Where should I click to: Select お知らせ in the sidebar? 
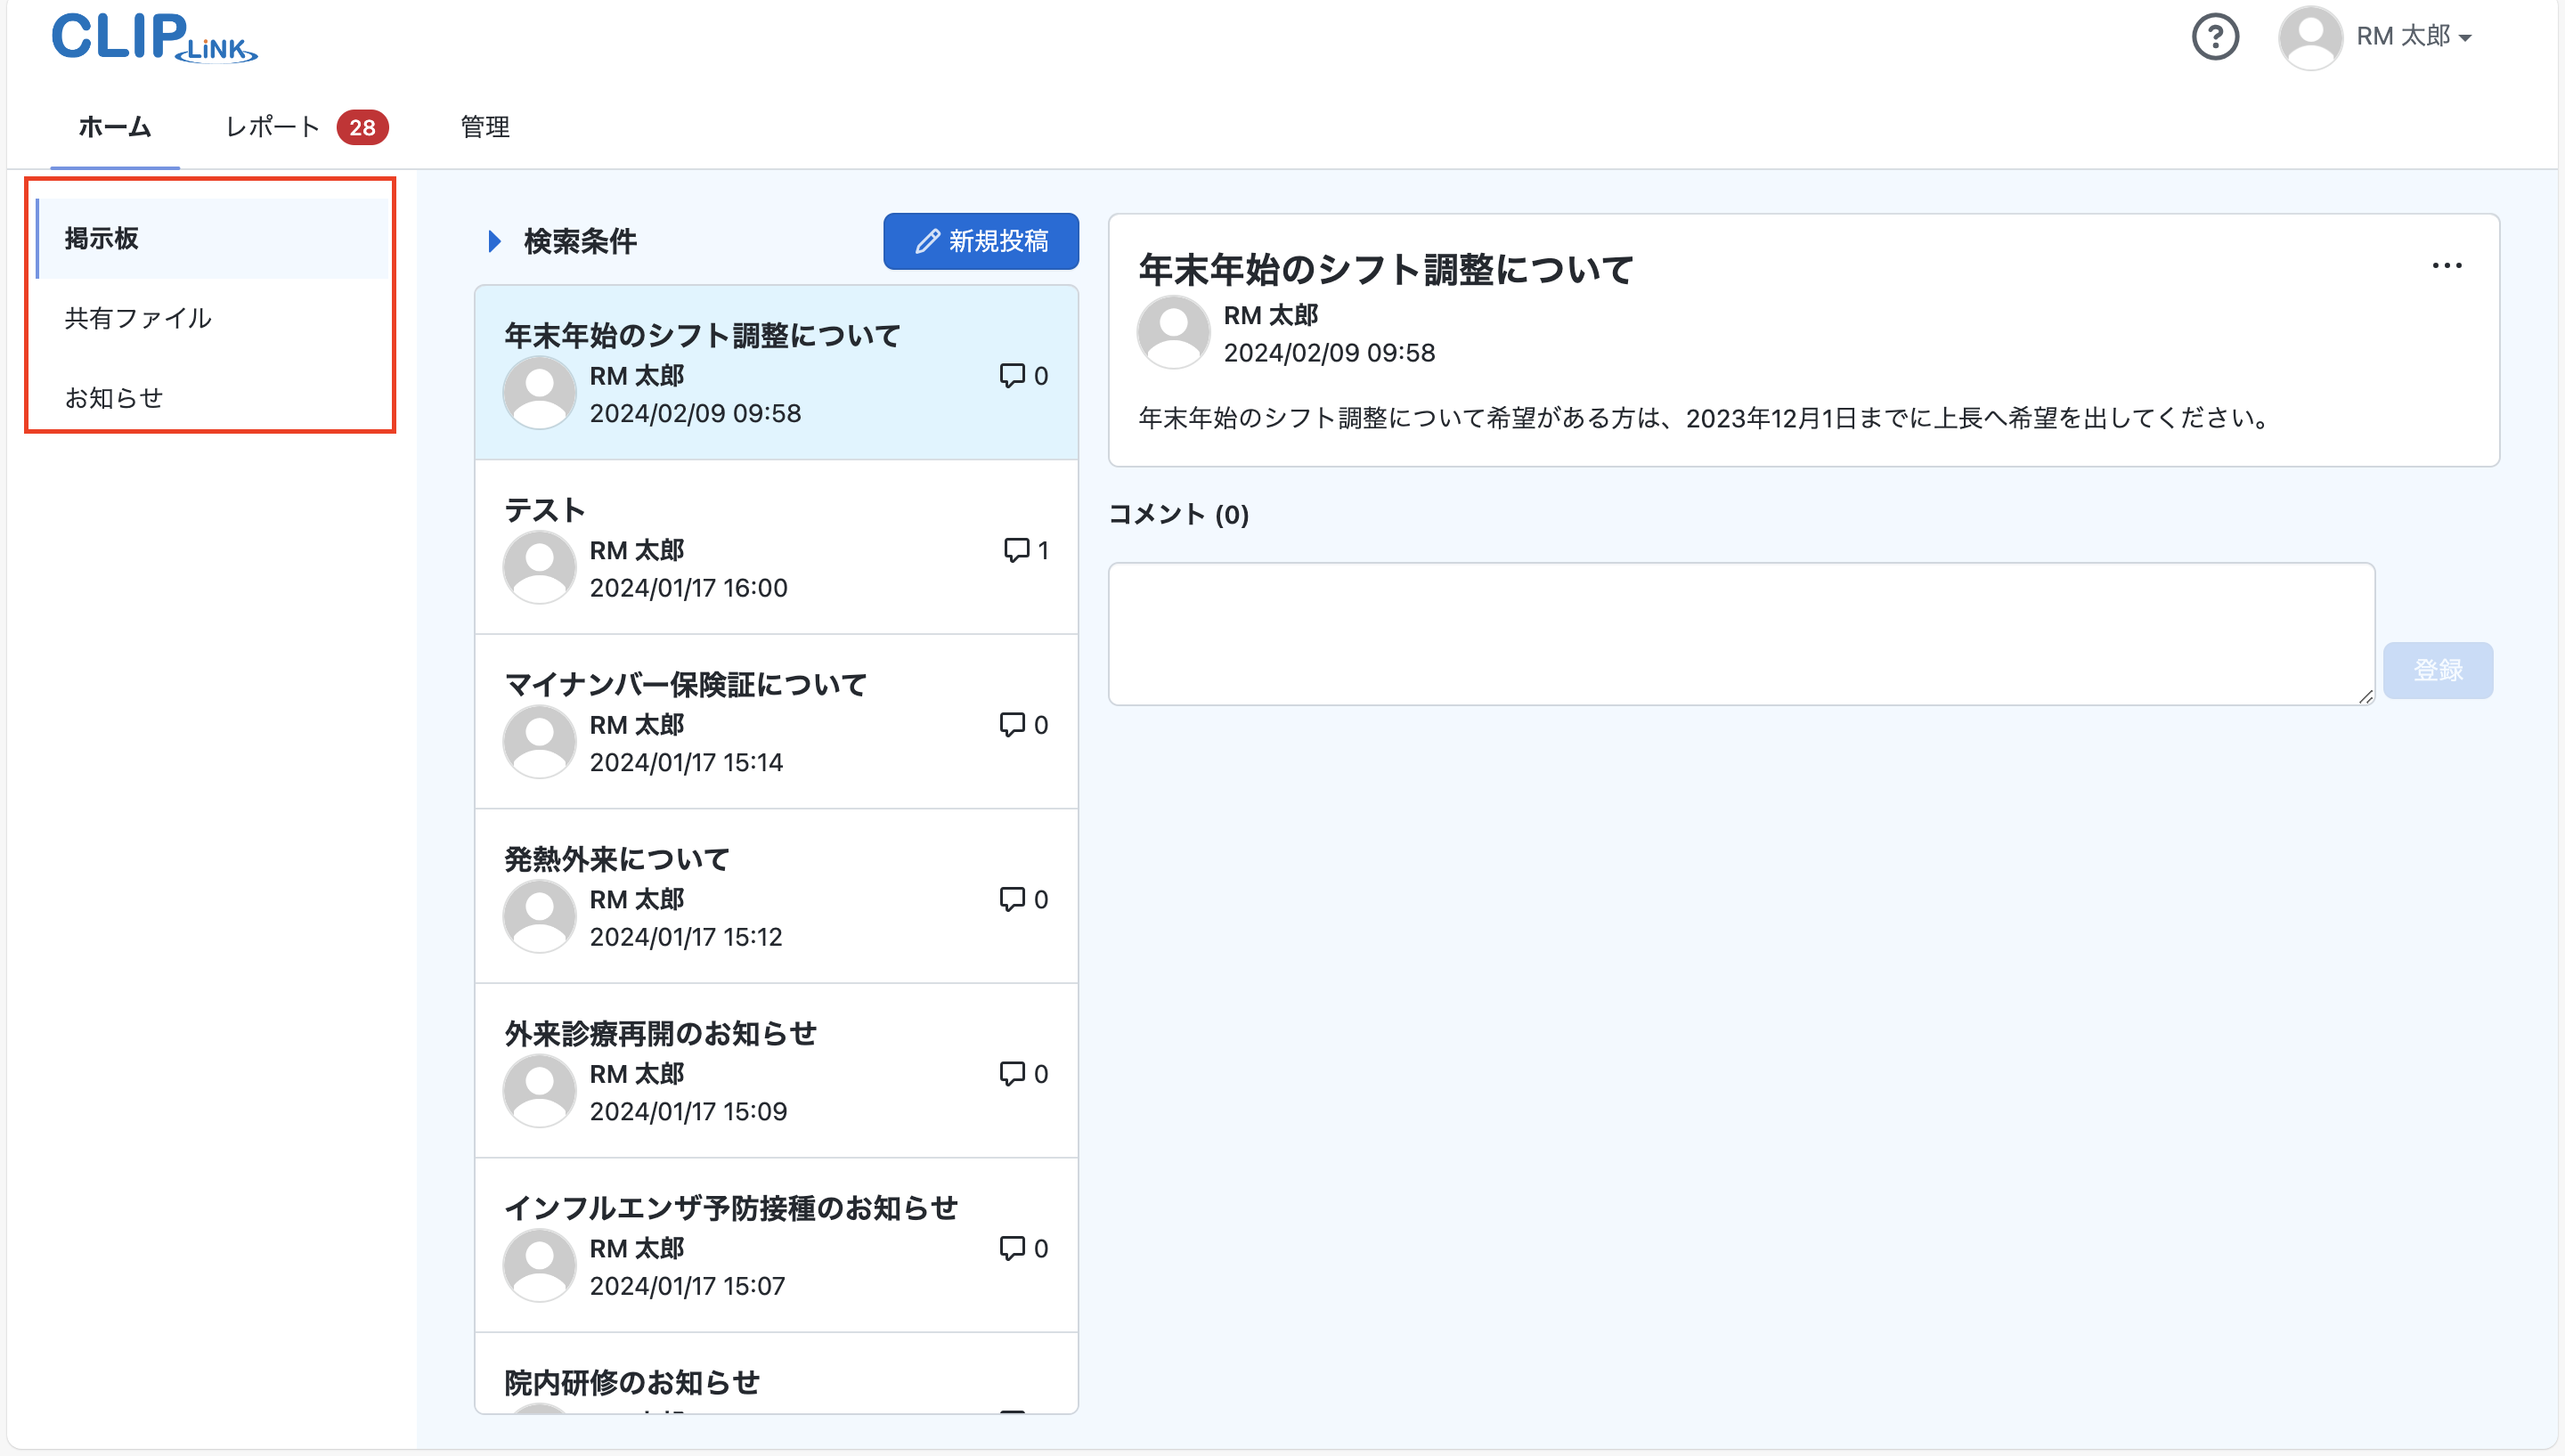pos(114,398)
